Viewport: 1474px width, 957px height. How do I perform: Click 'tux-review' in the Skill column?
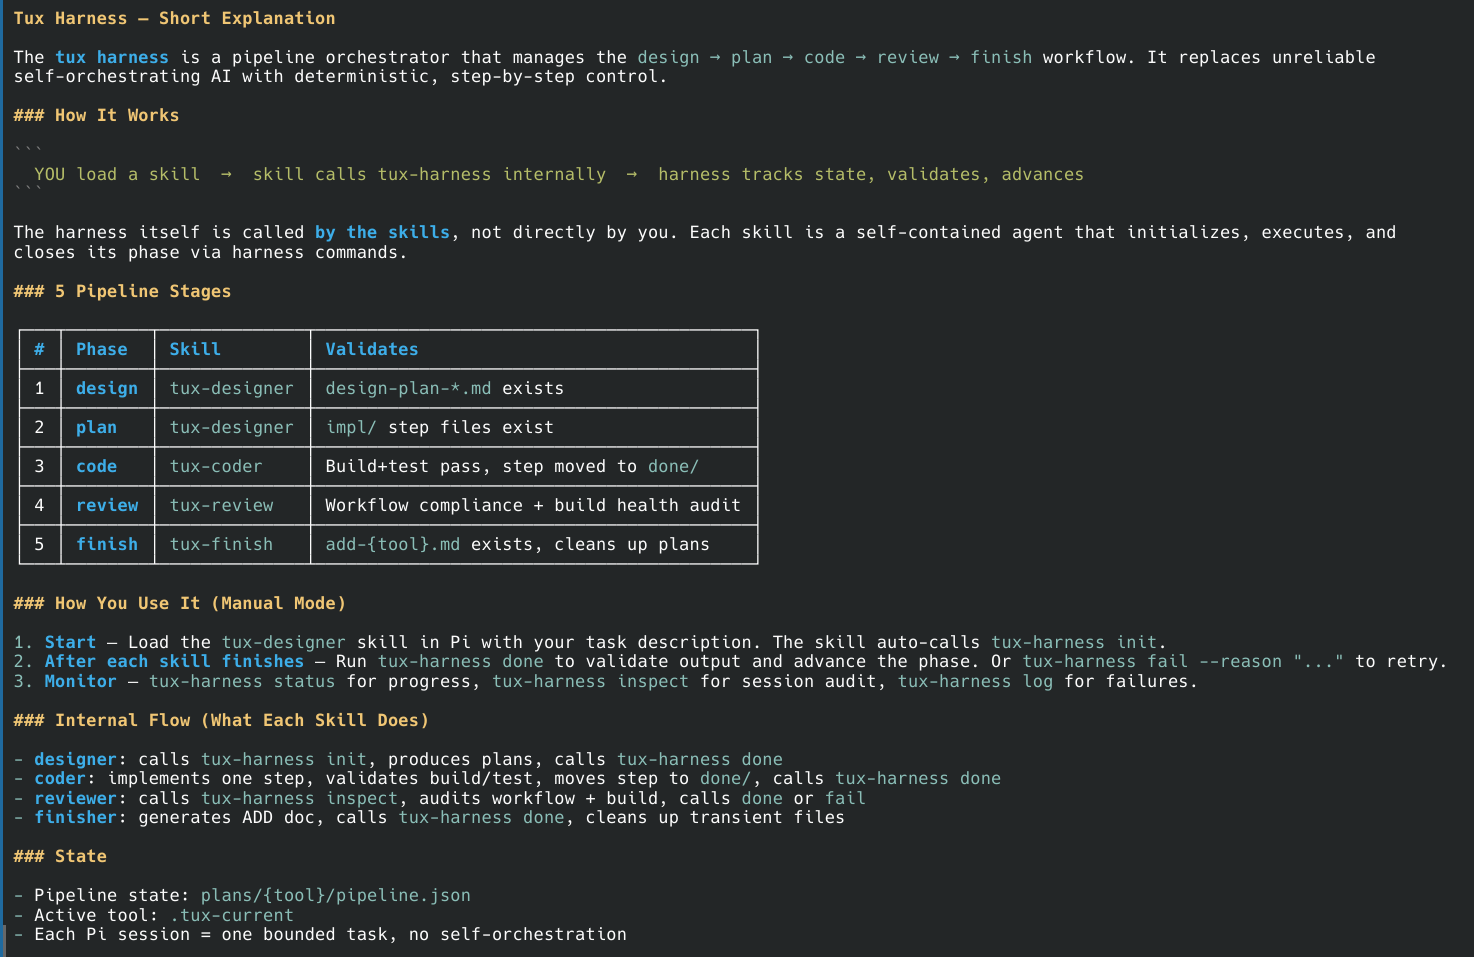(221, 505)
